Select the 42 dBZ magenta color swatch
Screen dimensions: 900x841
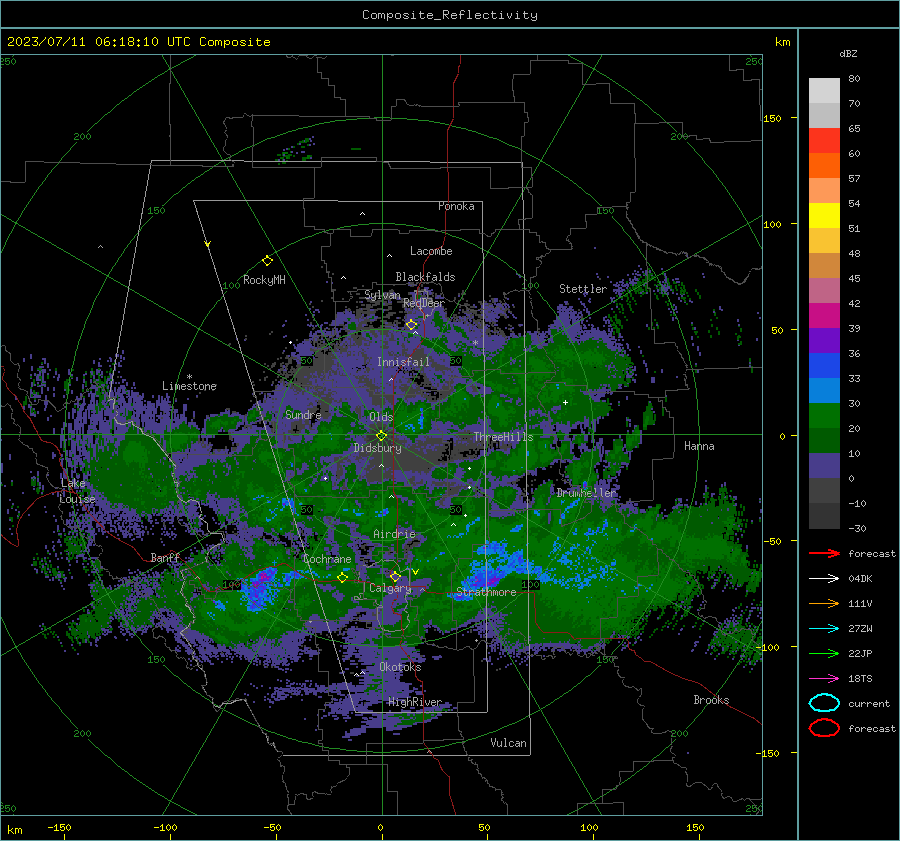[824, 315]
